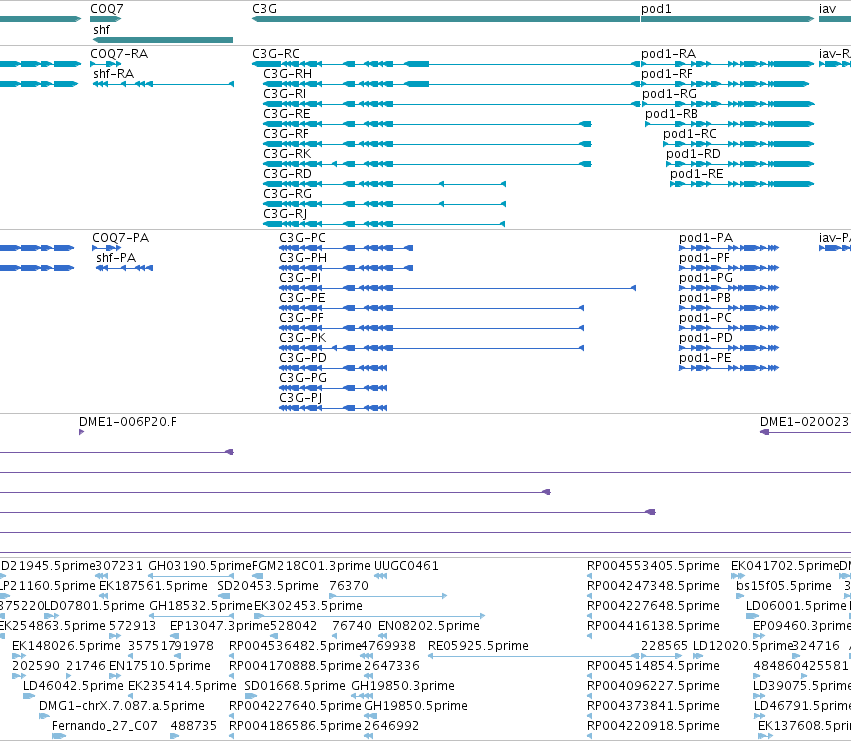The height and width of the screenshot is (741, 851).
Task: Open the C3G-PJ CDS label
Action: [301, 398]
